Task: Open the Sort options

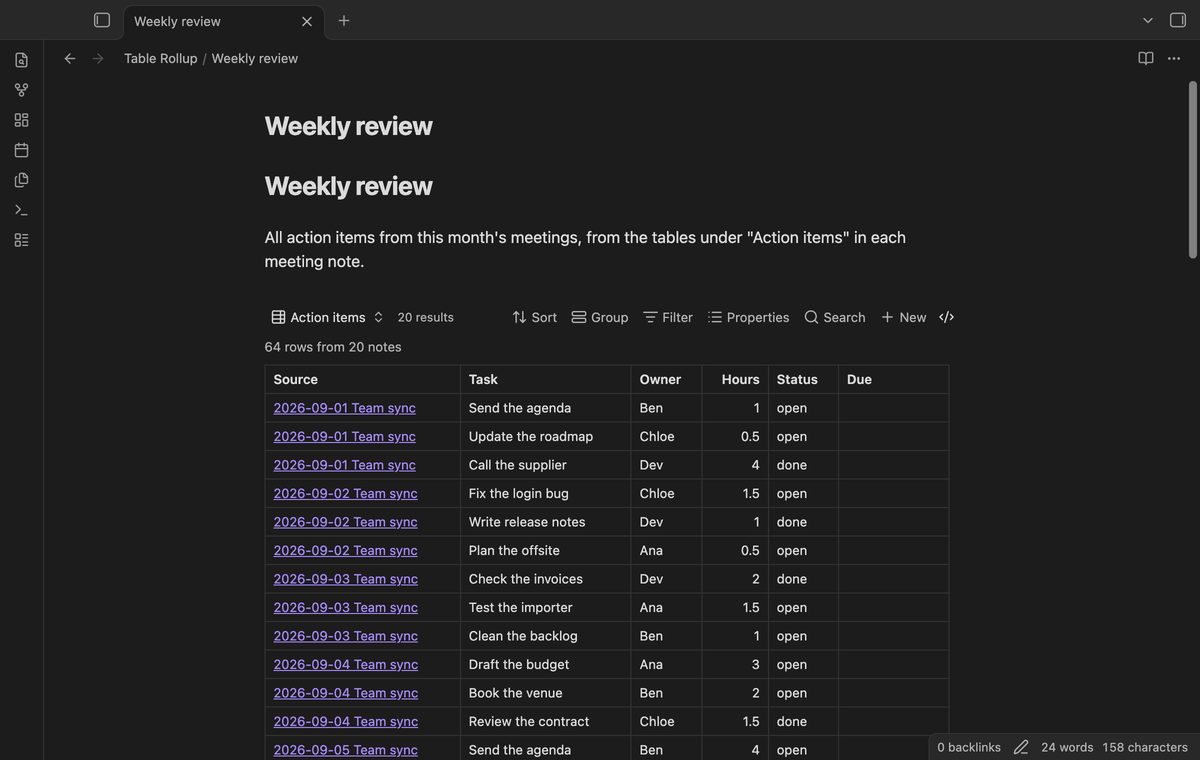Action: 534,317
